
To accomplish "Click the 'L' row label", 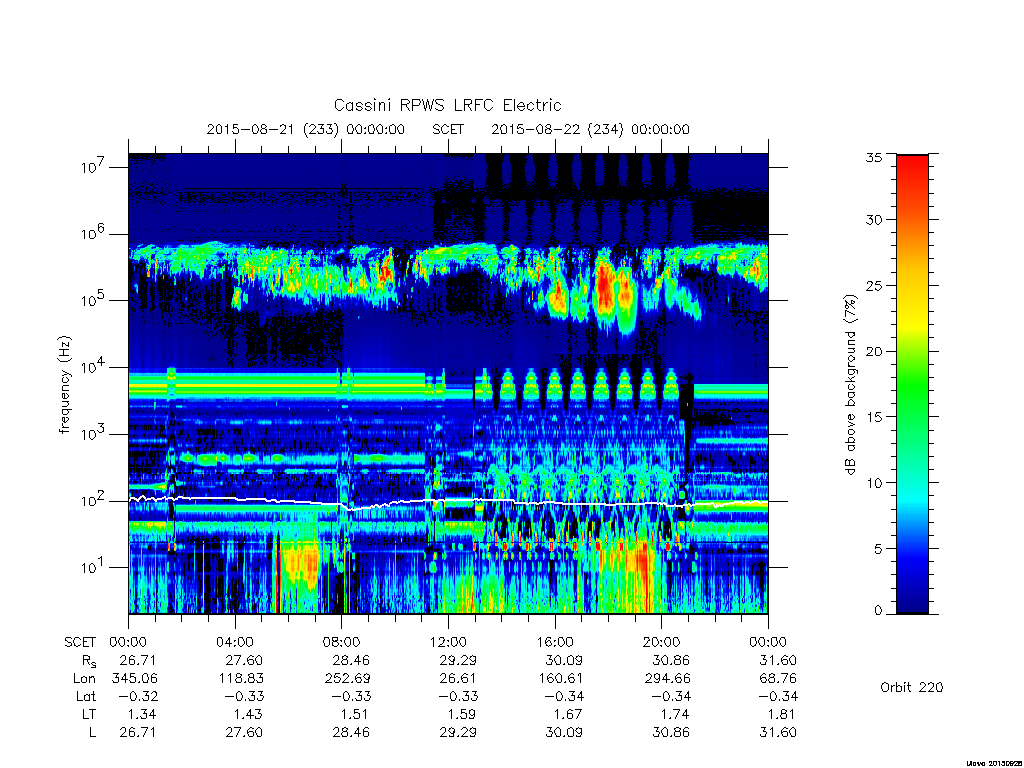I will point(92,732).
